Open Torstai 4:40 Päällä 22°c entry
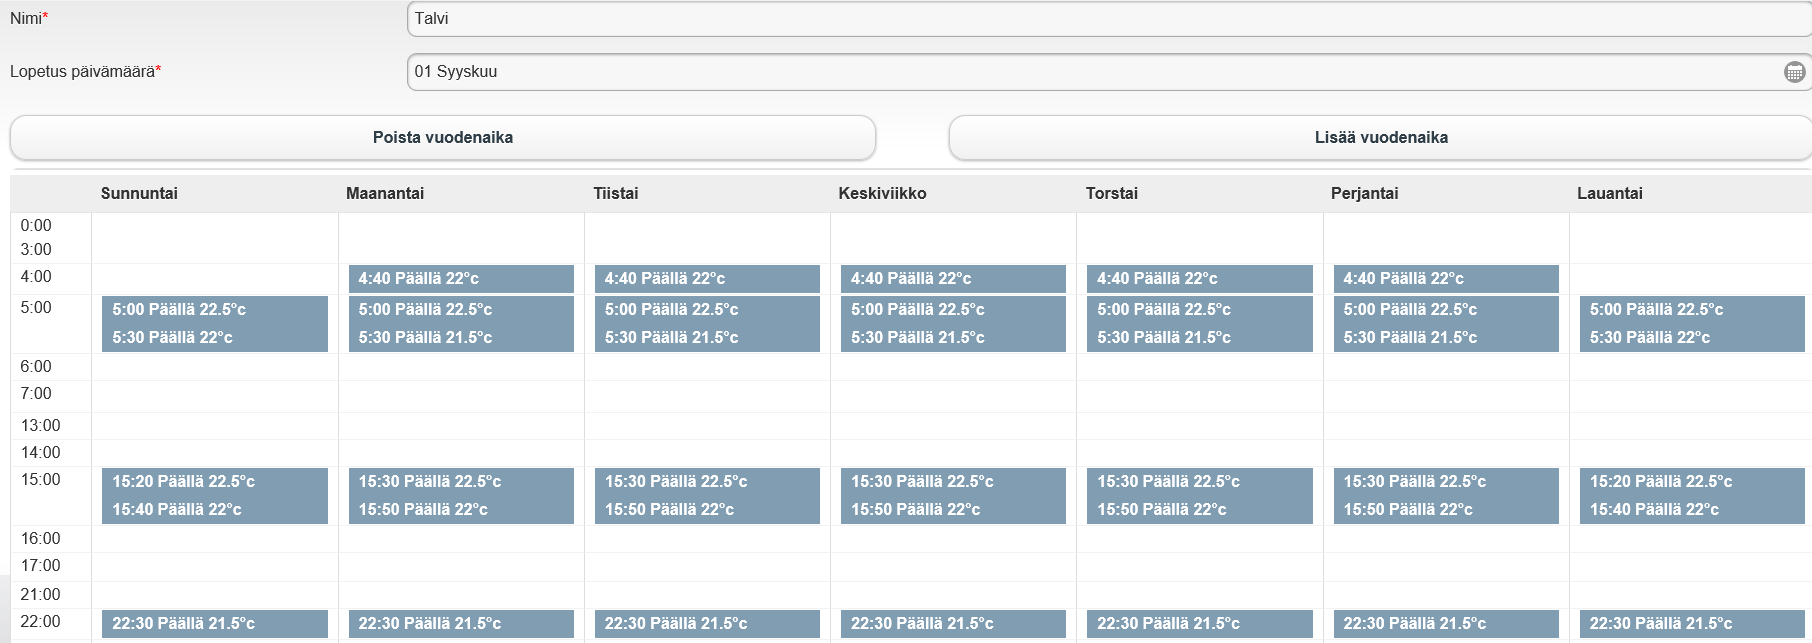Screen dimensions: 1812x643 (x=1199, y=279)
